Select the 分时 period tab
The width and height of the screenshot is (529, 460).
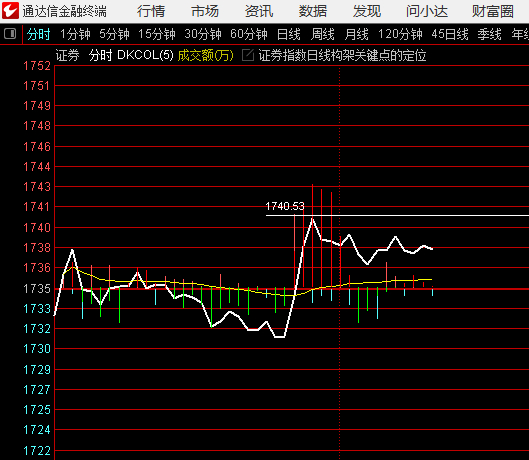pyautogui.click(x=38, y=34)
